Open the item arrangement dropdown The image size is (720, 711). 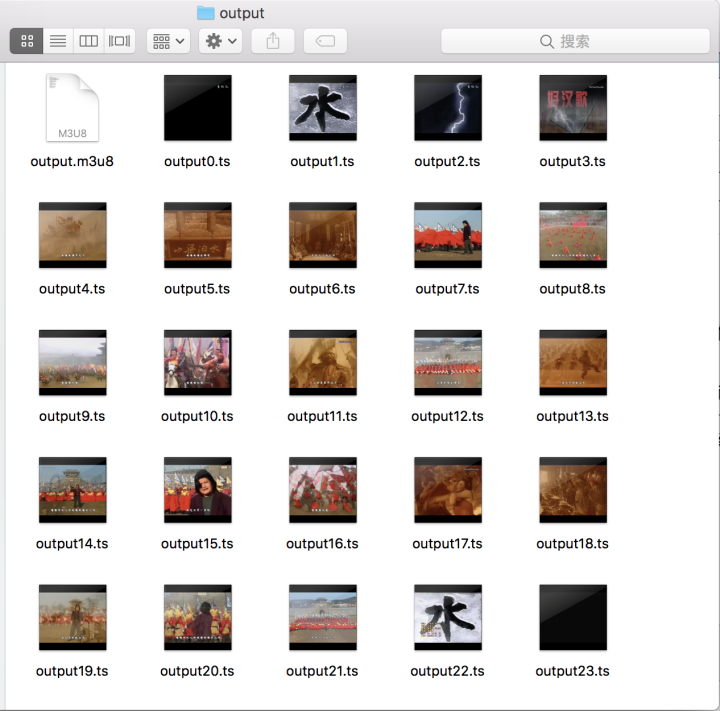[x=168, y=41]
